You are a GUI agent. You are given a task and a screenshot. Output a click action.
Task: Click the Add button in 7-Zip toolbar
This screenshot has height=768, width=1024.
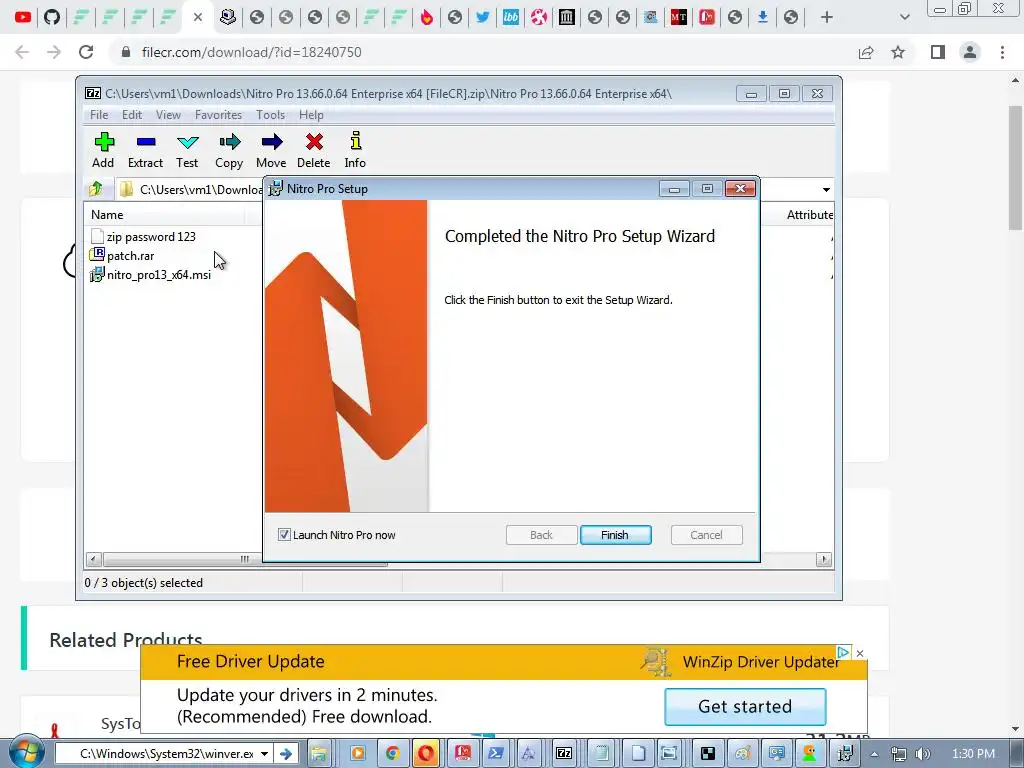pos(103,150)
